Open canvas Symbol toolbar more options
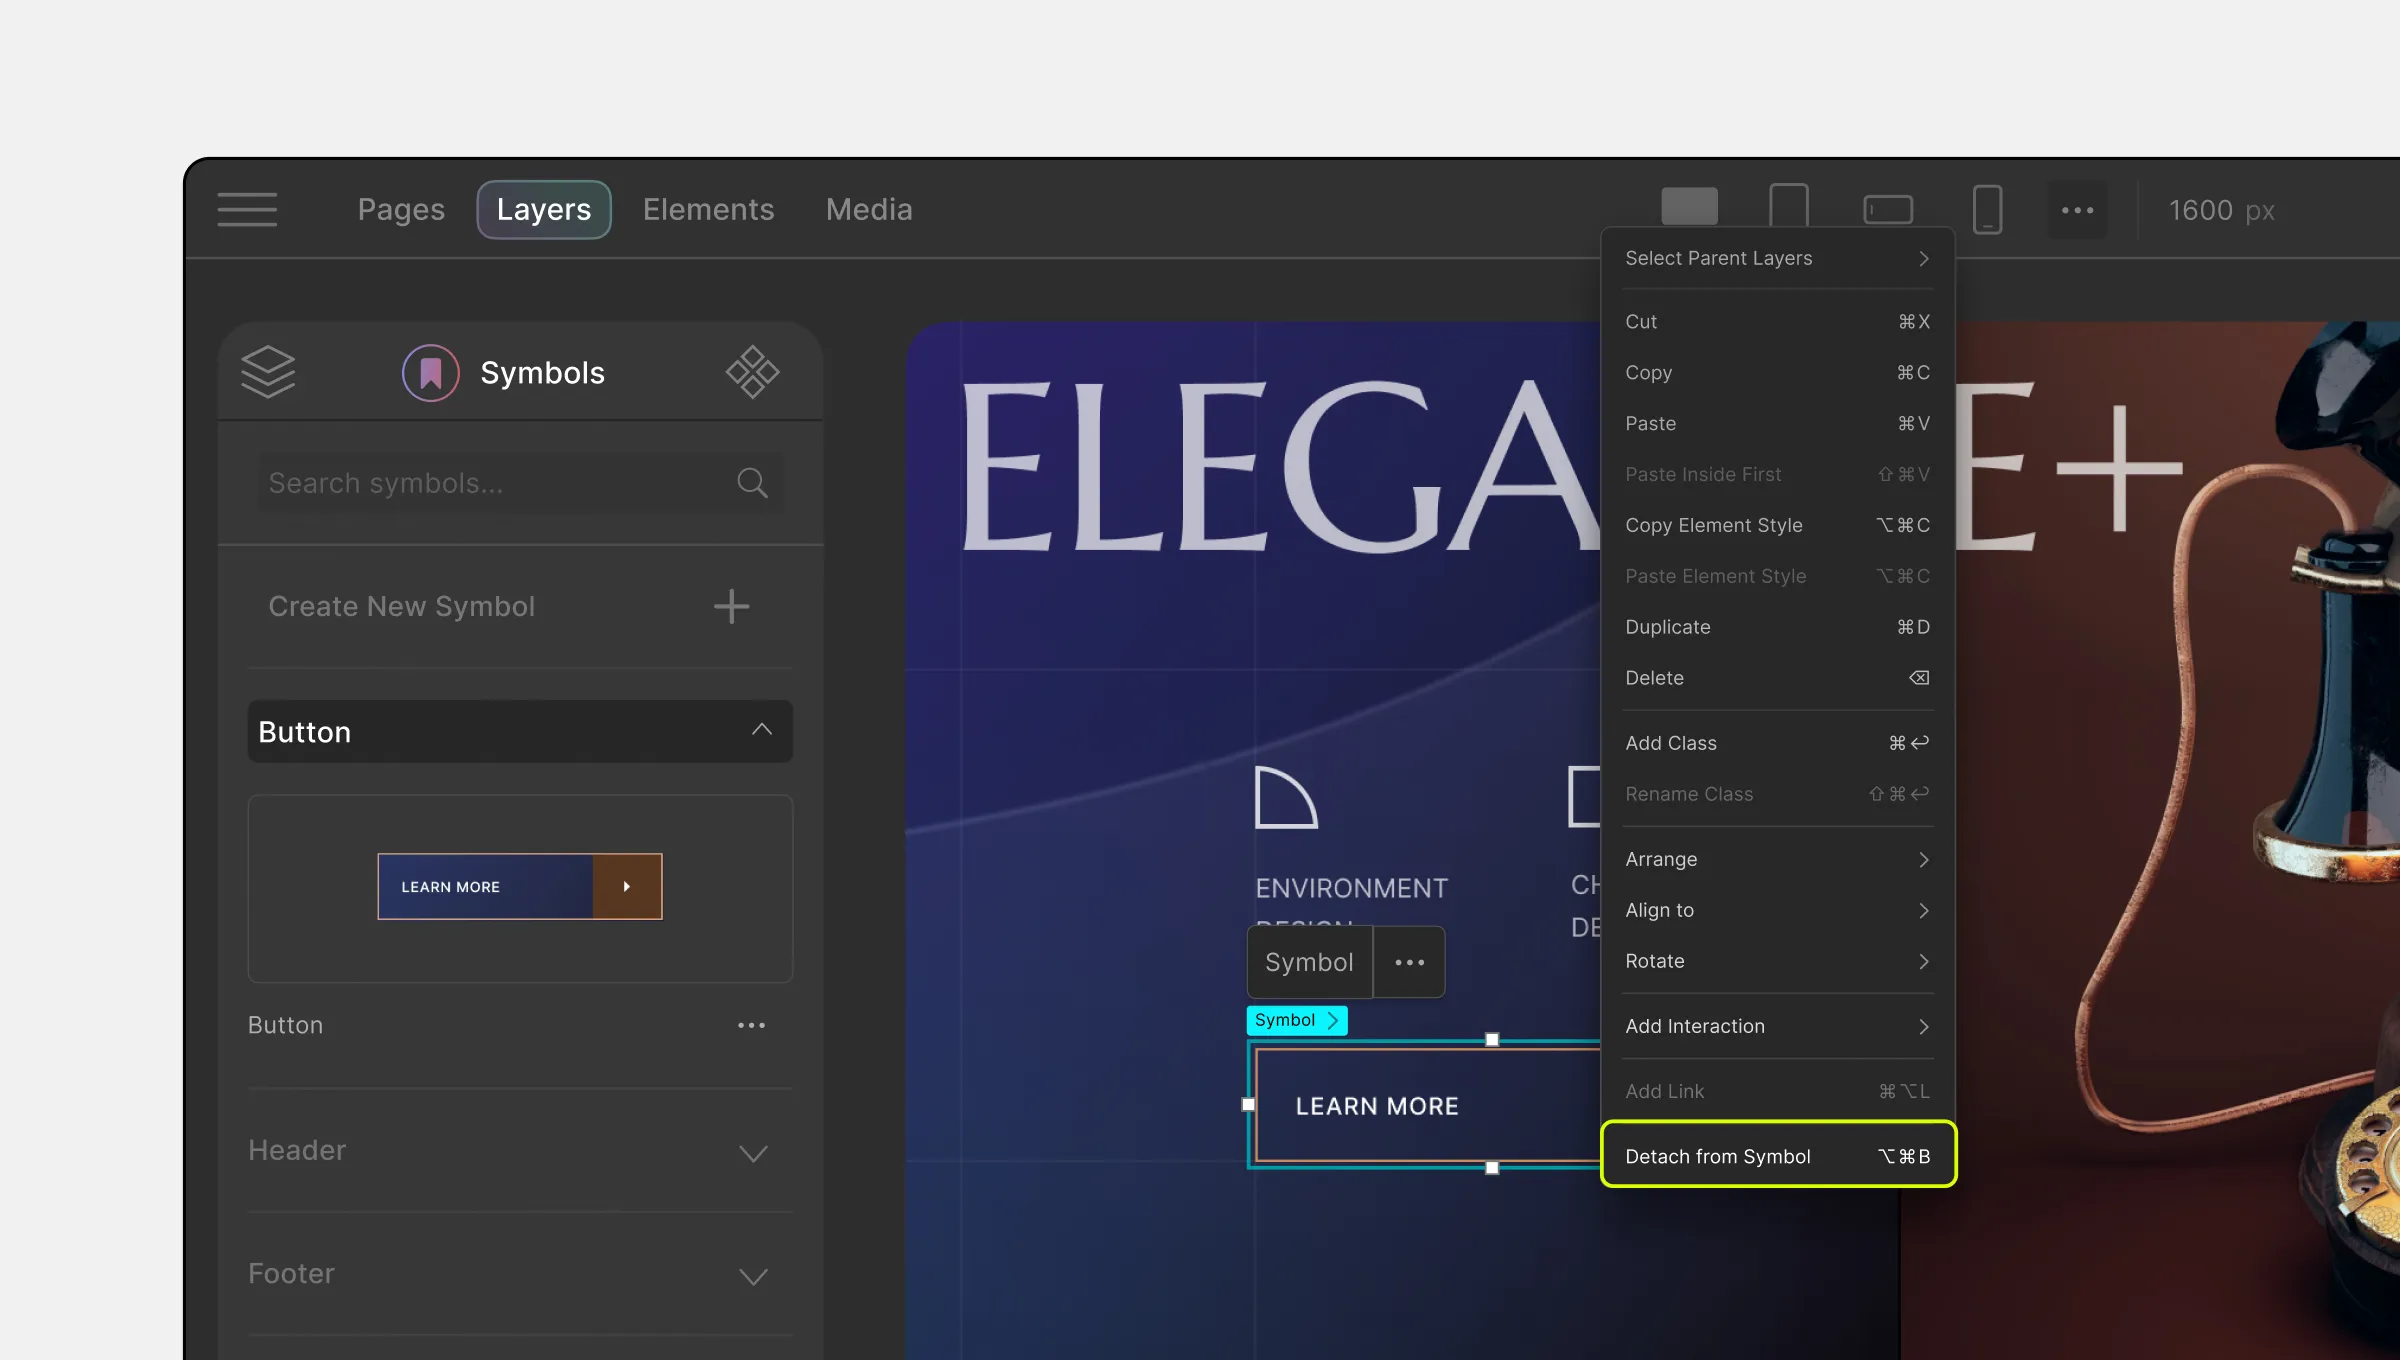Viewport: 2400px width, 1360px height. (x=1409, y=962)
